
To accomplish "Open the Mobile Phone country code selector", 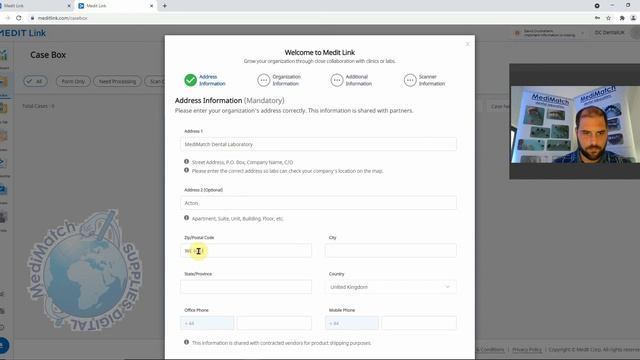I will (x=352, y=323).
